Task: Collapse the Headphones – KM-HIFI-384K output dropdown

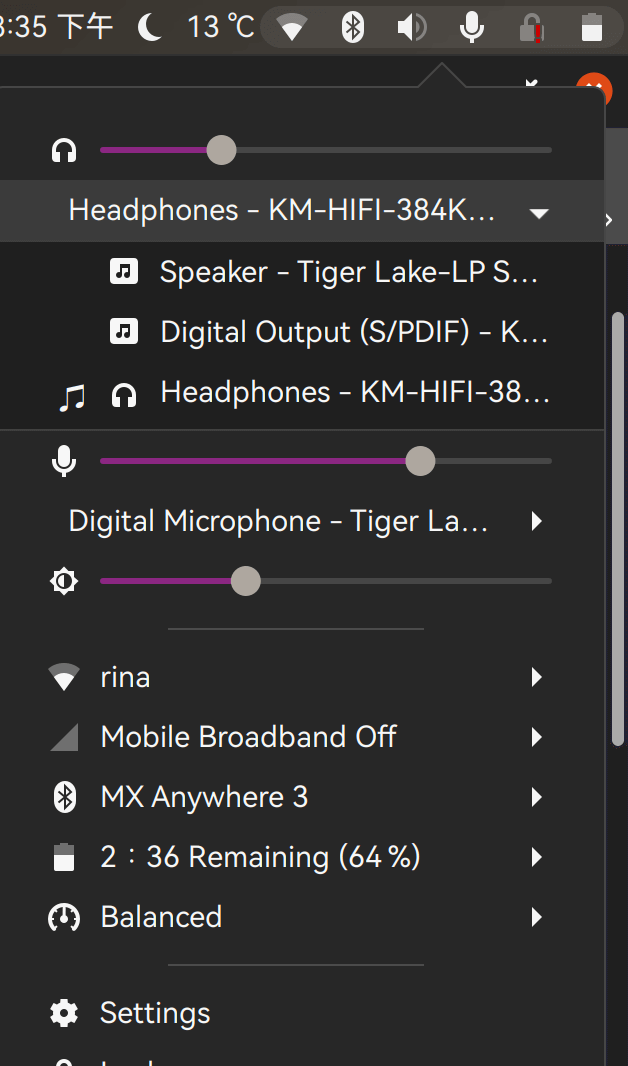Action: [538, 212]
